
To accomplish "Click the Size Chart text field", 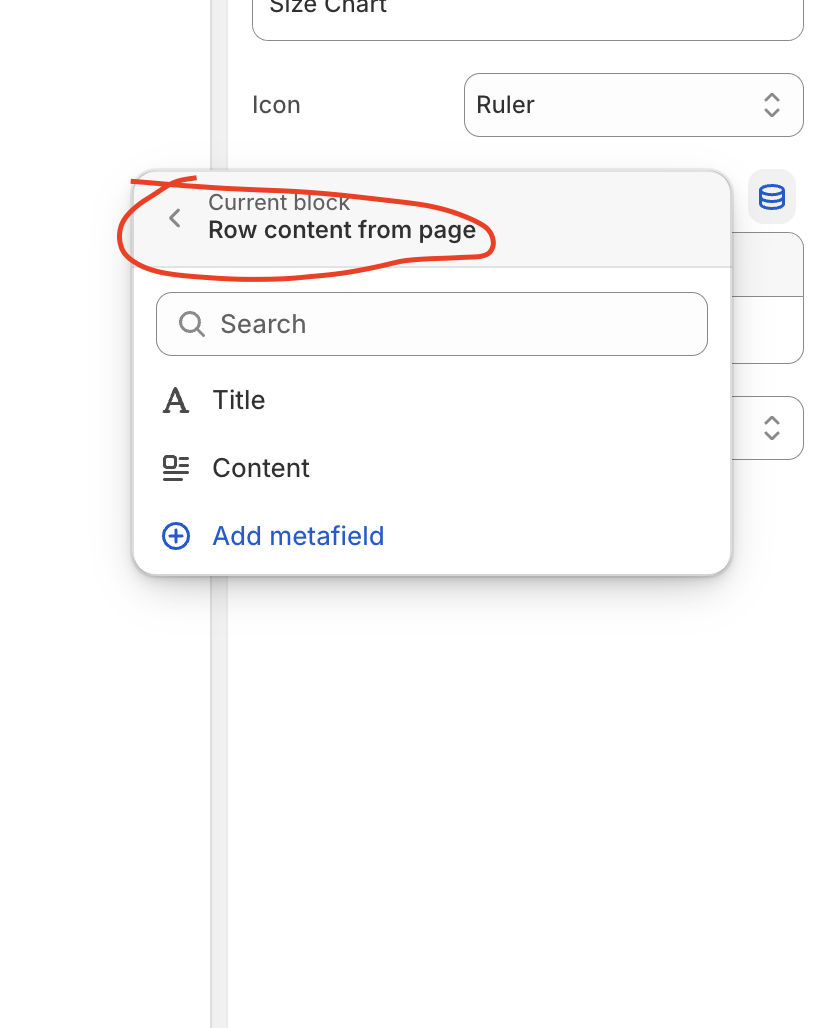I will [x=527, y=15].
